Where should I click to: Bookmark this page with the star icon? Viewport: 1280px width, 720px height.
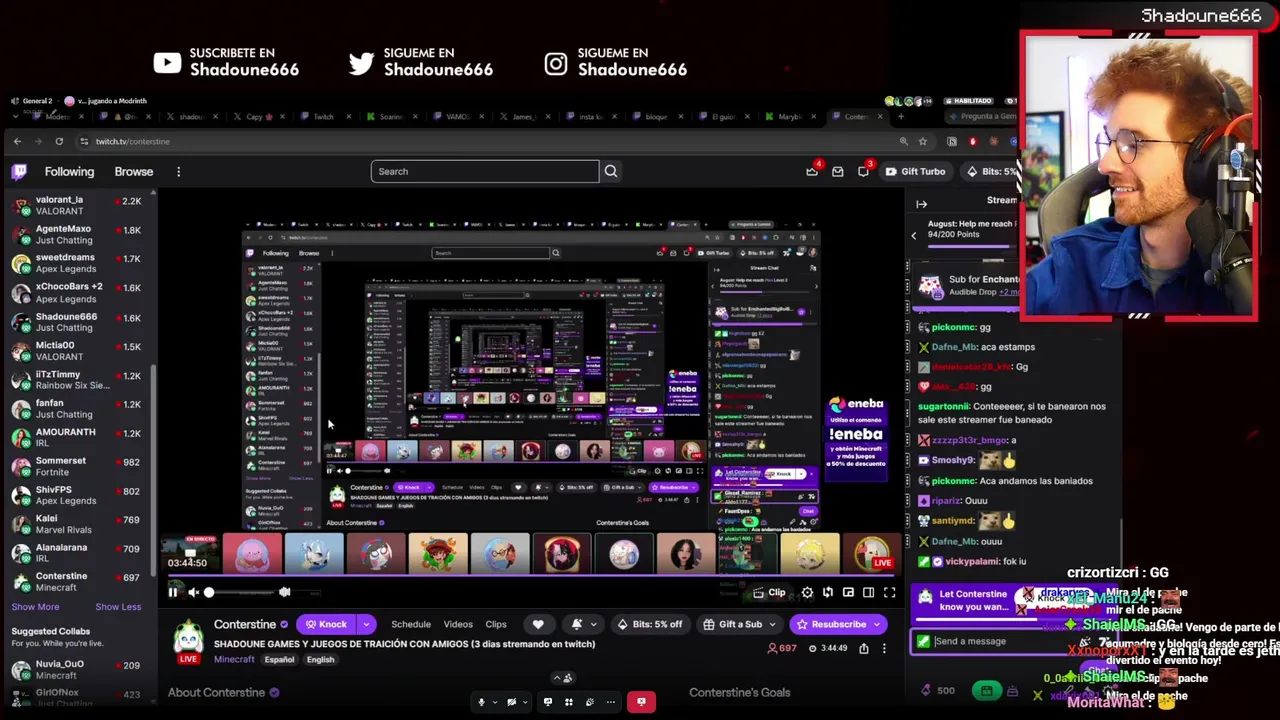[922, 141]
